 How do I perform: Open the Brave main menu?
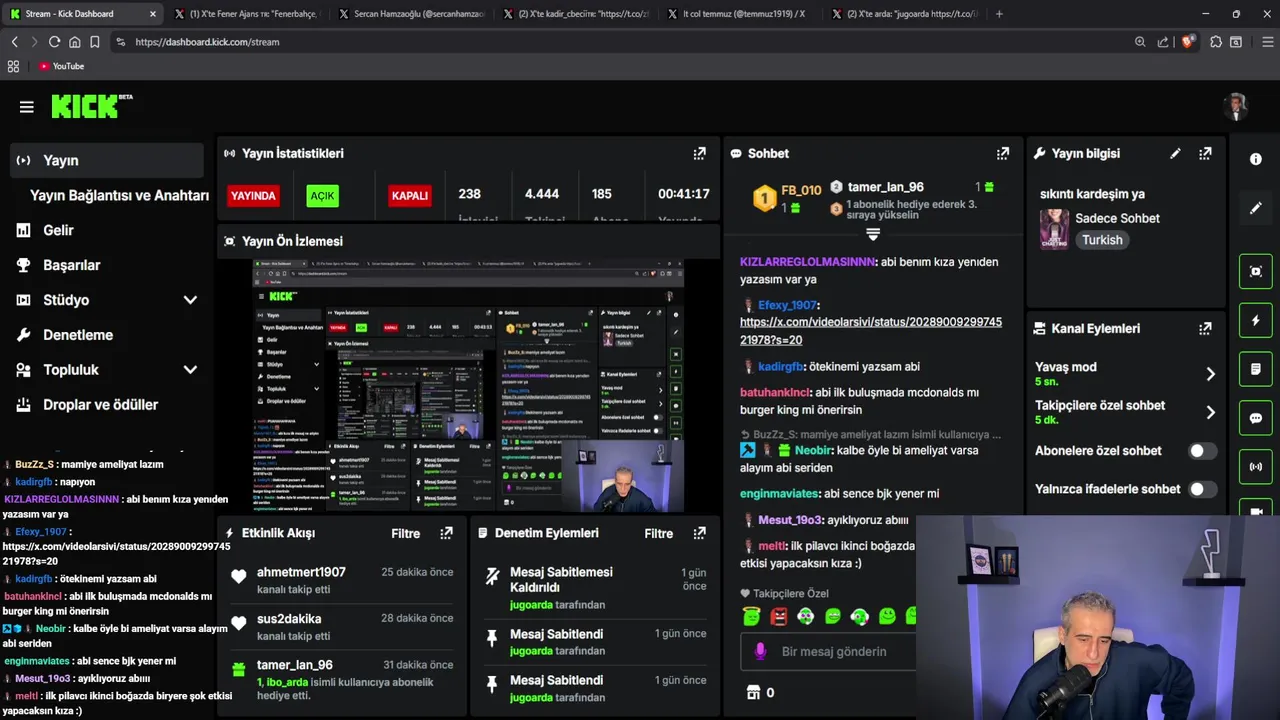(1268, 42)
